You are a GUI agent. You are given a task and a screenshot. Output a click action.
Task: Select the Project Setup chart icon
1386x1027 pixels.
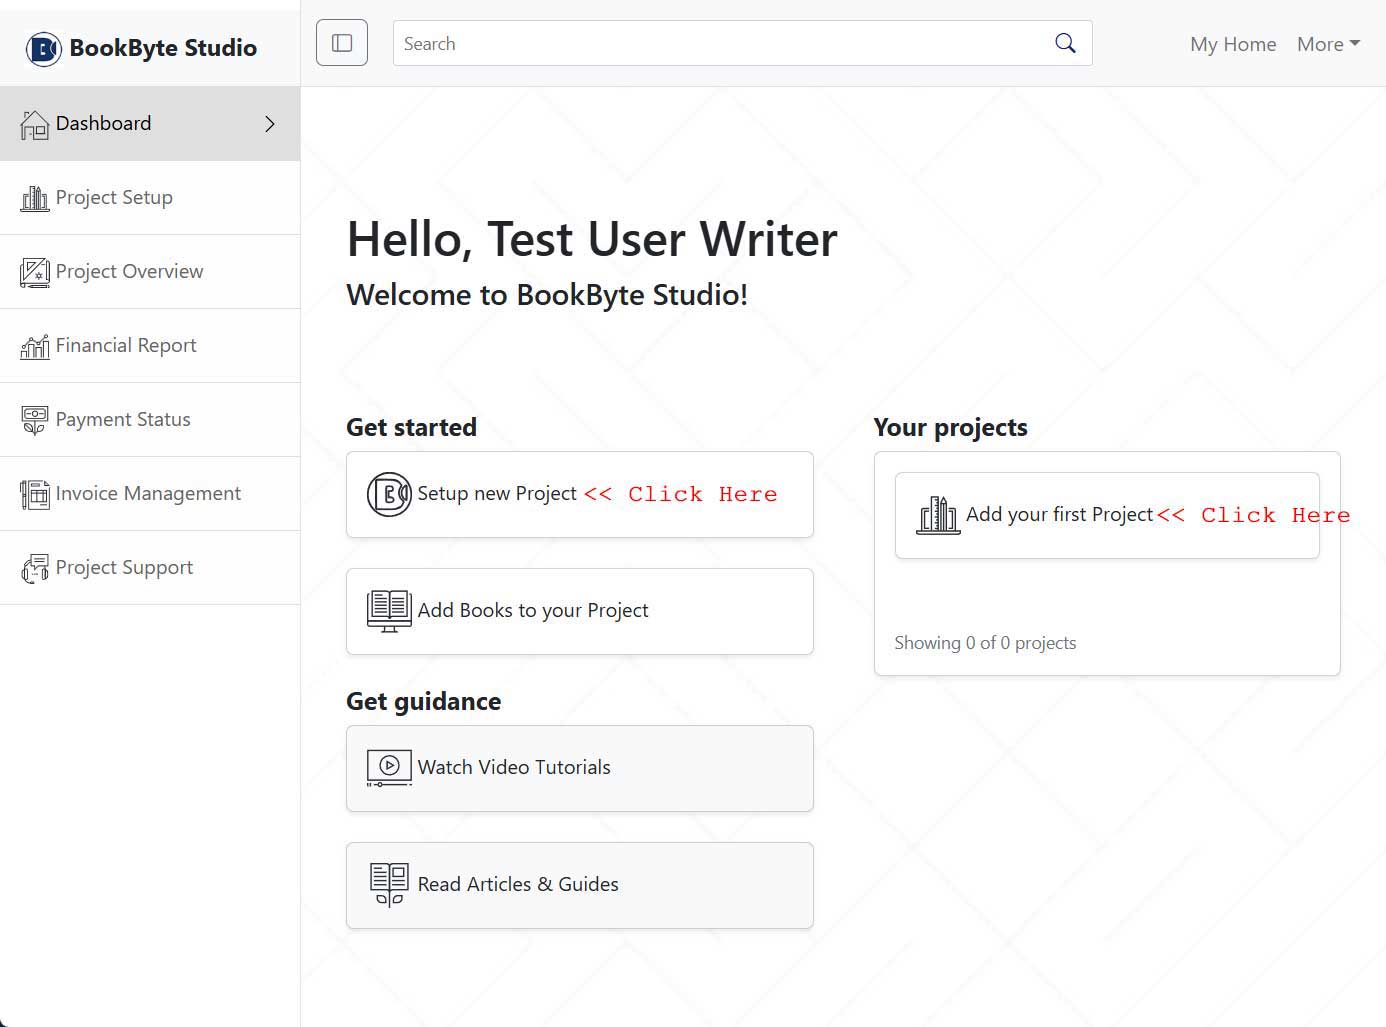pyautogui.click(x=34, y=197)
